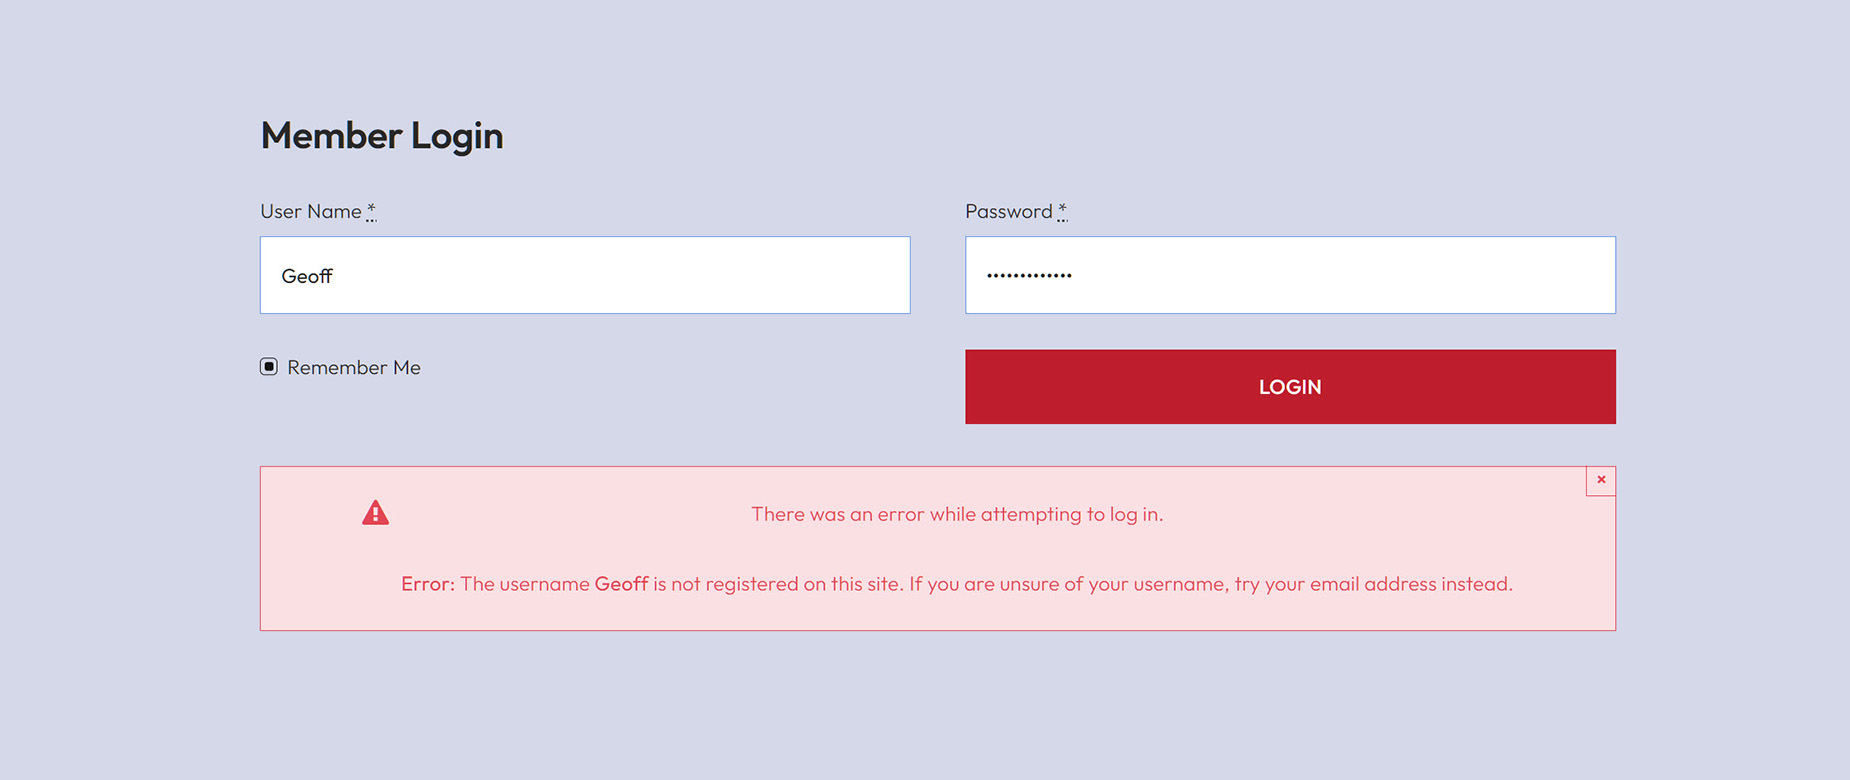Image resolution: width=1850 pixels, height=780 pixels.
Task: Click the error message about unregistered username
Action: coord(957,584)
